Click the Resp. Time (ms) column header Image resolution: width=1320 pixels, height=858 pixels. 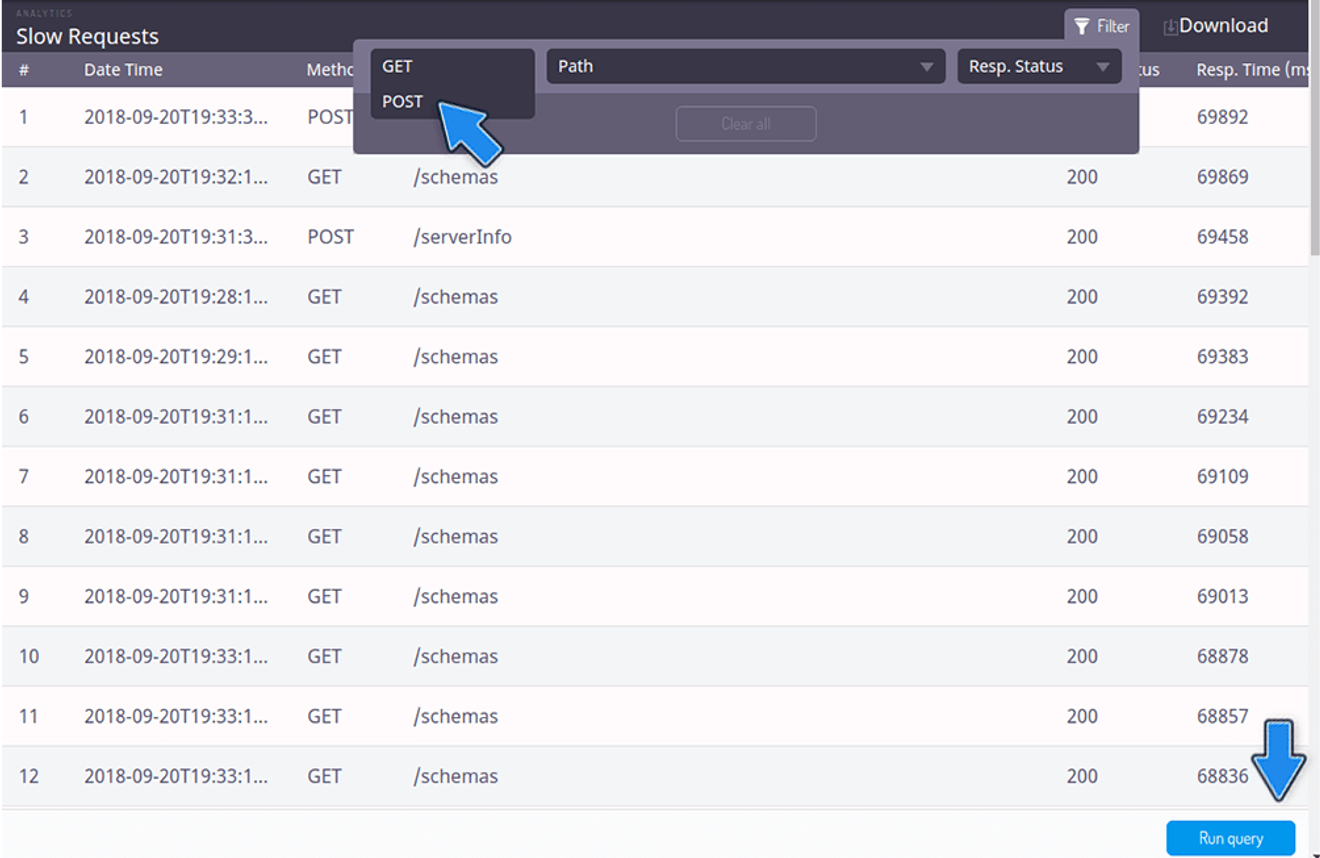tap(1252, 70)
